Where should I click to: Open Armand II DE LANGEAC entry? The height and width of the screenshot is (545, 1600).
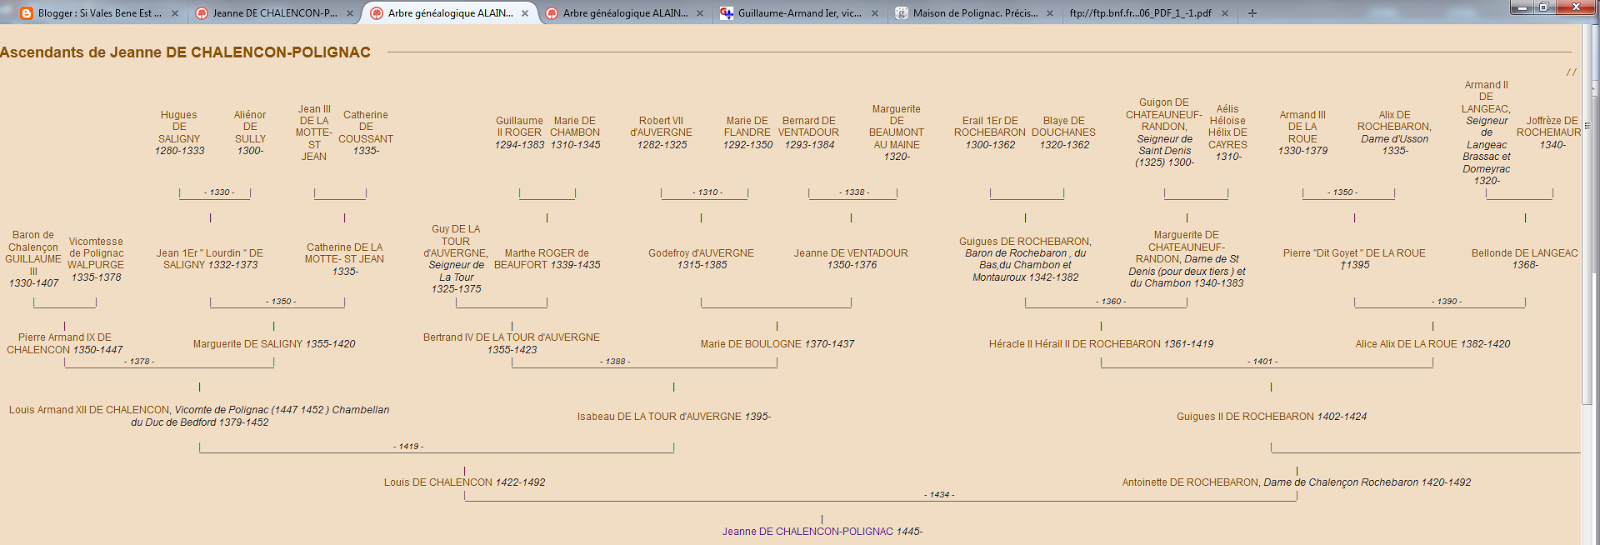pyautogui.click(x=1486, y=133)
